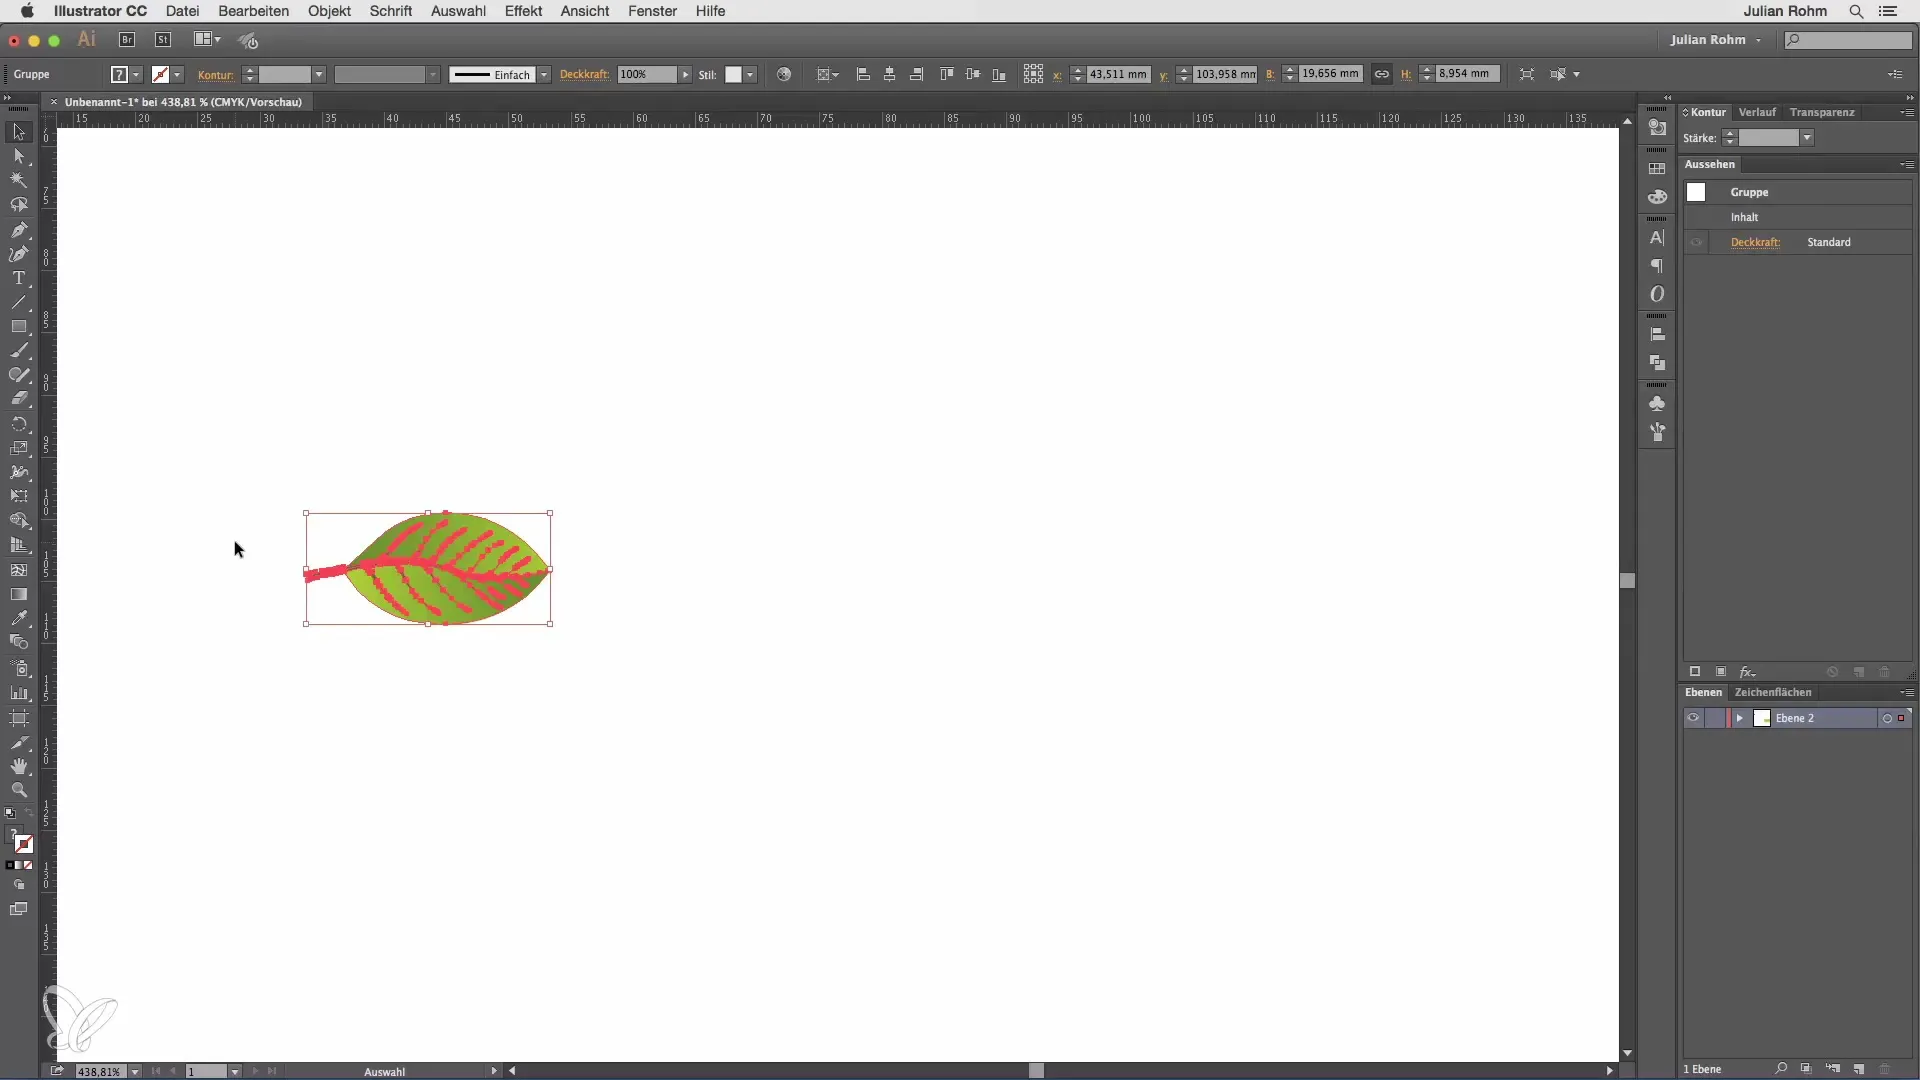The width and height of the screenshot is (1920, 1080).
Task: Open Stil graphic style dropdown
Action: click(x=750, y=75)
